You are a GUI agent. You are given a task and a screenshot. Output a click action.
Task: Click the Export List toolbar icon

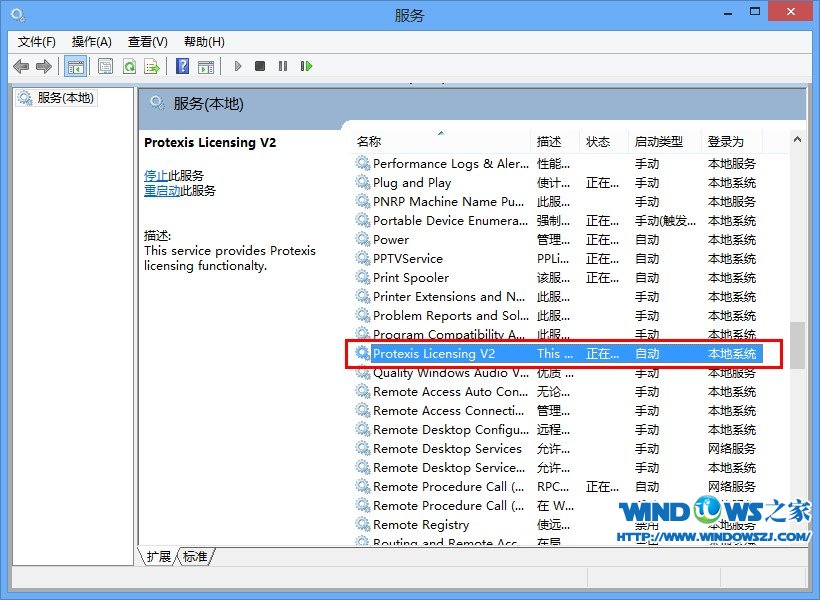click(152, 66)
